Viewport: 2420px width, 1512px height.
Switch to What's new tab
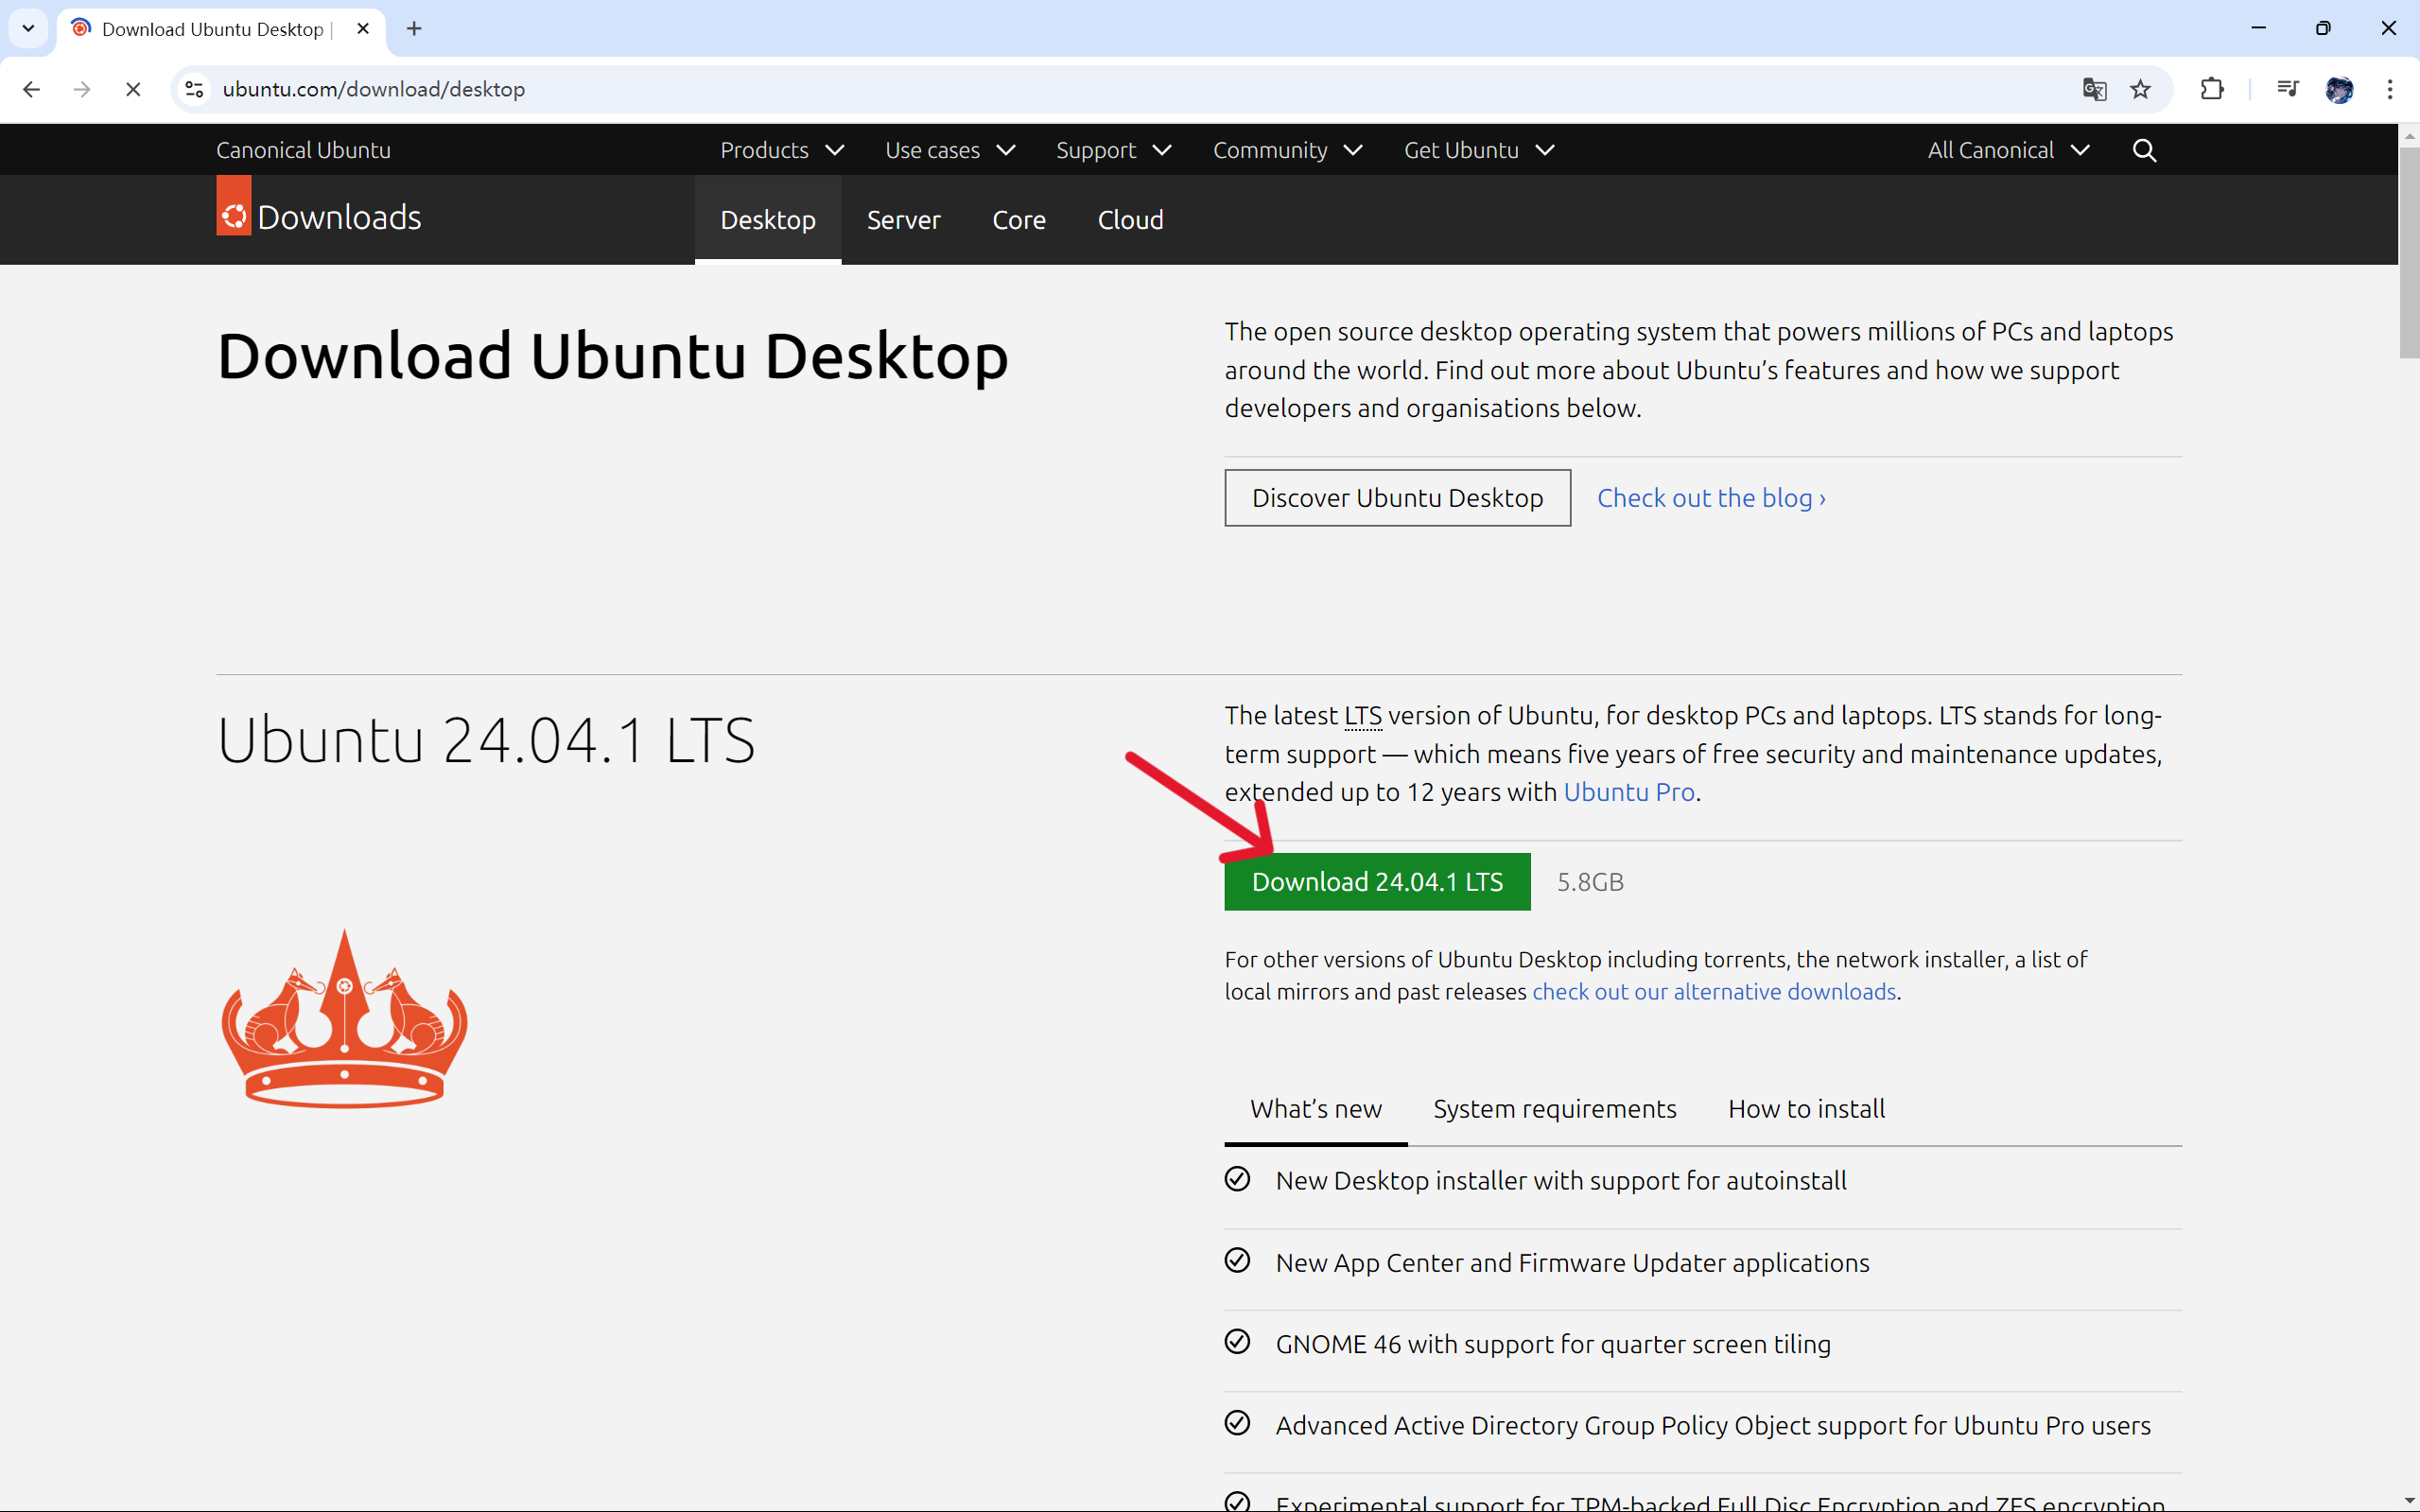(x=1316, y=1109)
